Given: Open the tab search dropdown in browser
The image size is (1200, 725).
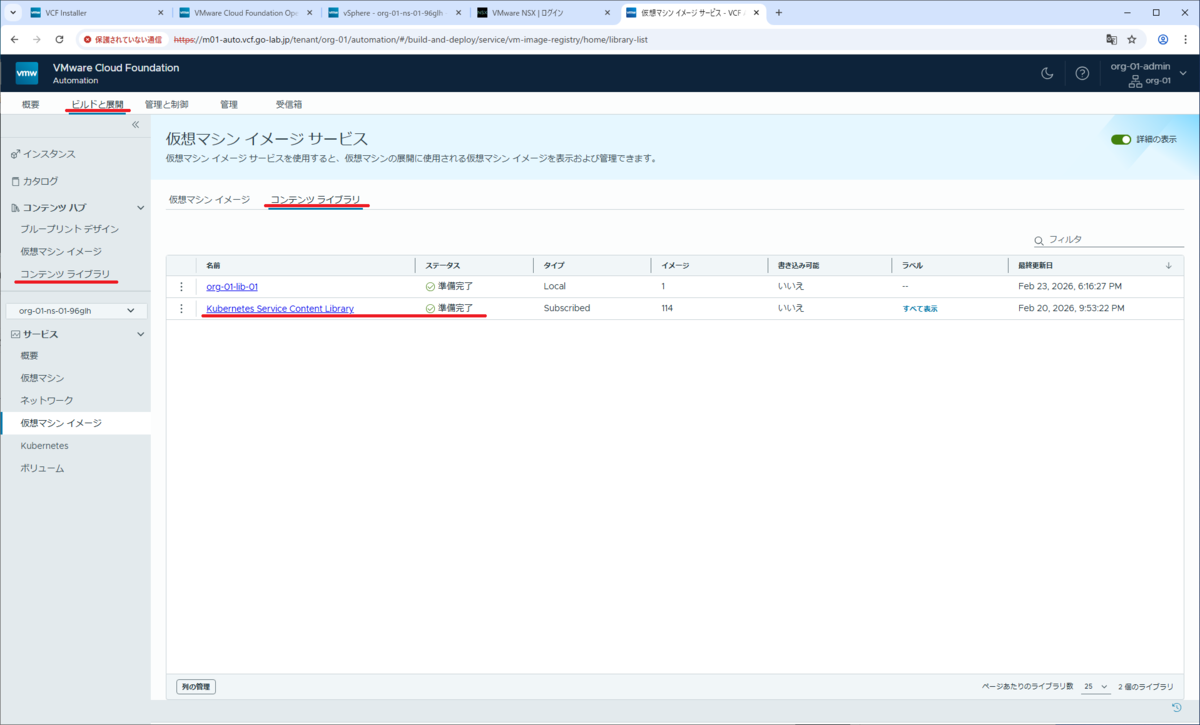Looking at the screenshot, I should [12, 13].
